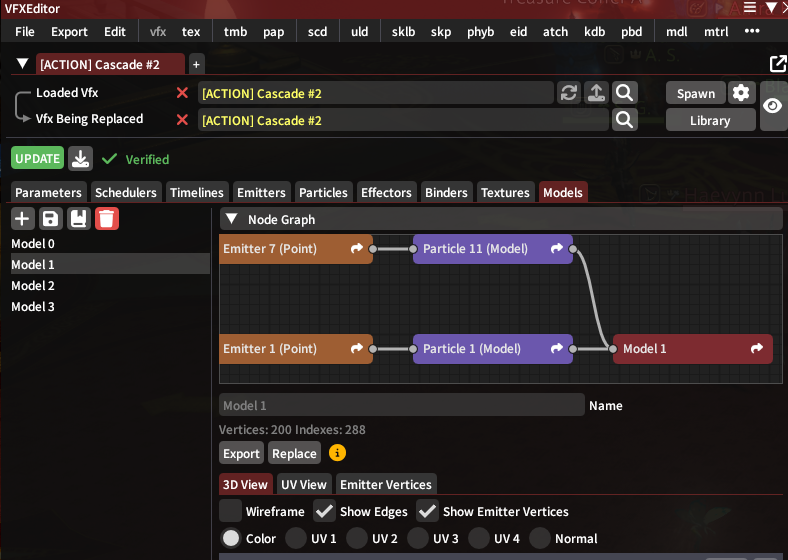
Task: Select Model 2 in the list
Action: (x=111, y=286)
